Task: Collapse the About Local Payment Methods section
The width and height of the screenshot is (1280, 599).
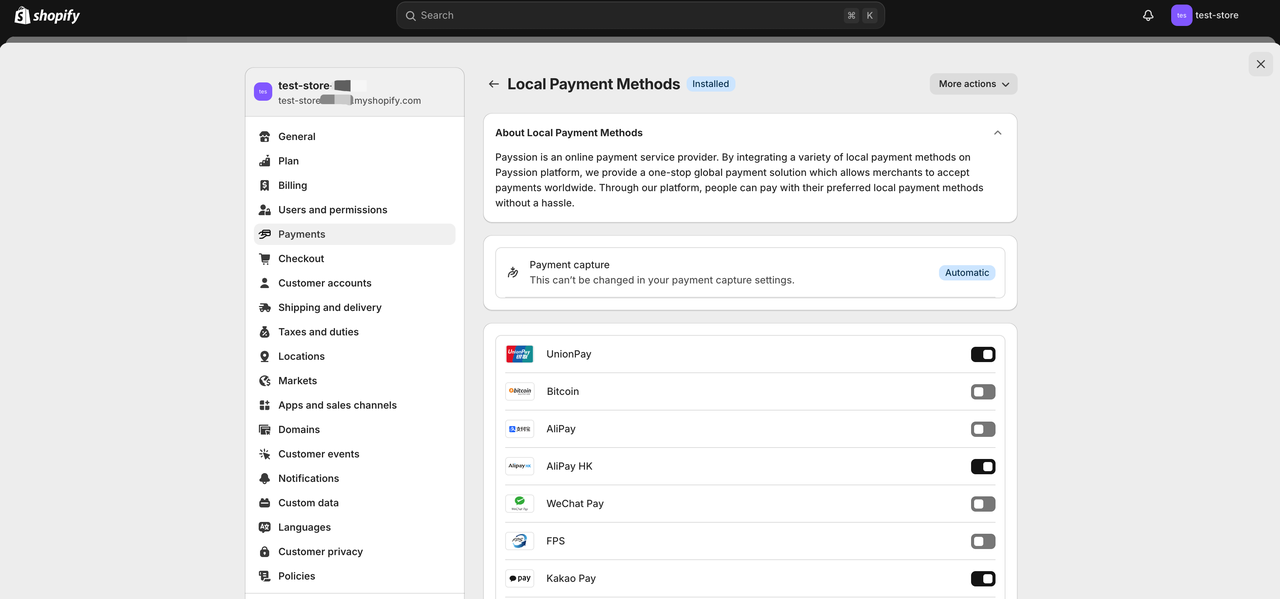Action: [997, 131]
